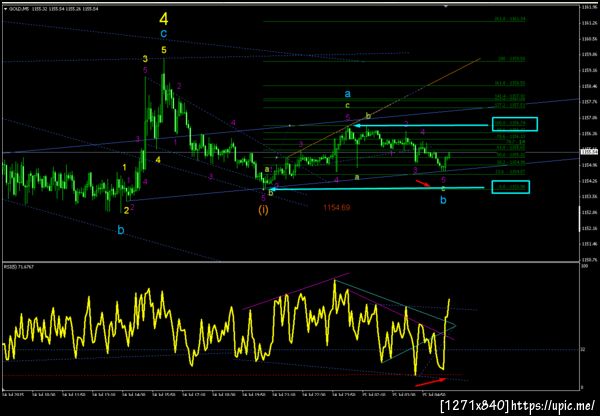This screenshot has width=600, height=416.
Task: Select the large yellow wave 4 label
Action: pyautogui.click(x=163, y=18)
